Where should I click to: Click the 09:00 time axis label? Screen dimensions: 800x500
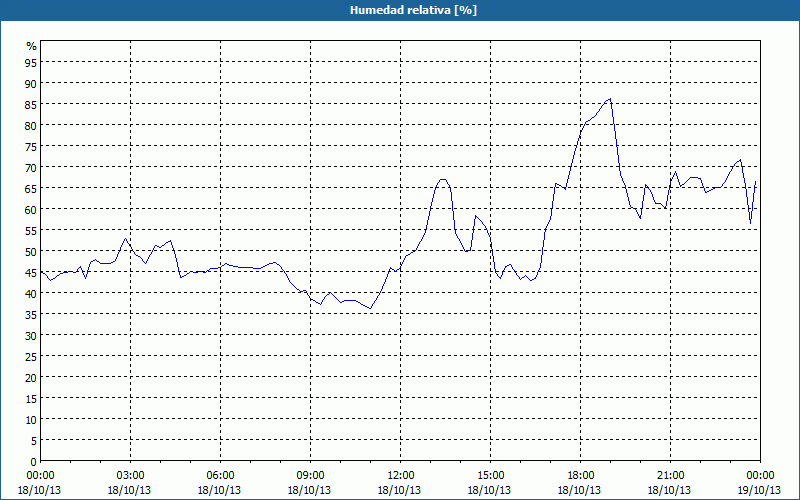tap(310, 476)
